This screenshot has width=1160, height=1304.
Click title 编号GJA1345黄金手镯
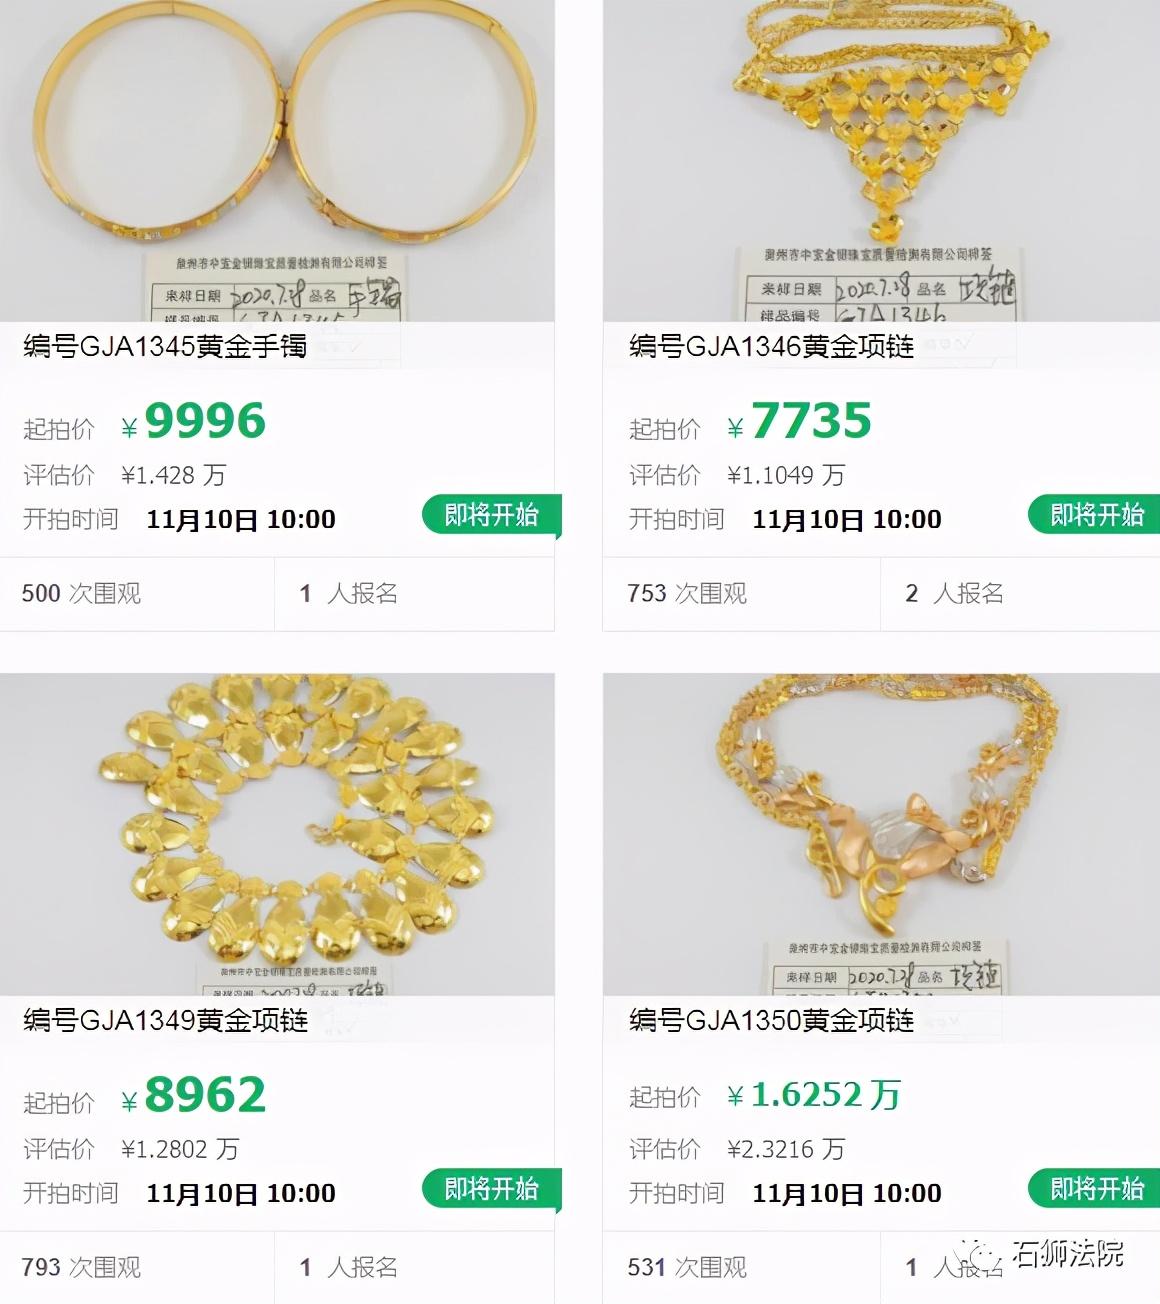pyautogui.click(x=165, y=347)
